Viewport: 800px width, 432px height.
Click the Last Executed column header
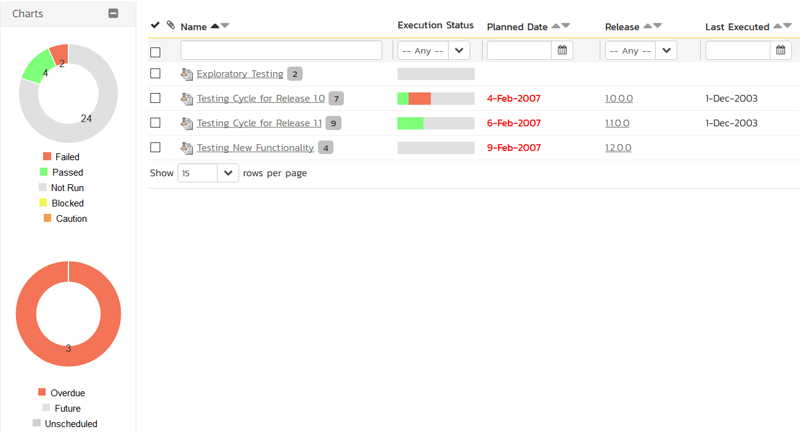pos(736,26)
